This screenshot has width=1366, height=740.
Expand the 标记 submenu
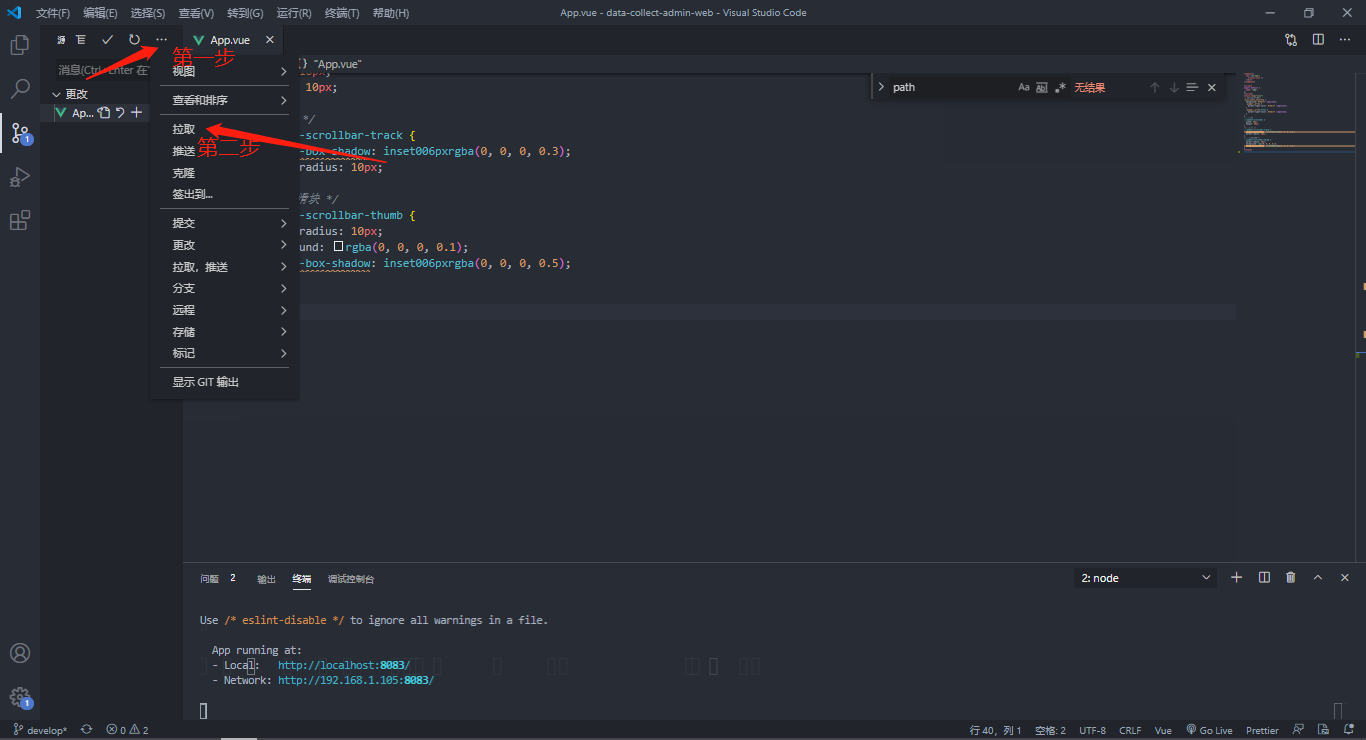pyautogui.click(x=224, y=353)
